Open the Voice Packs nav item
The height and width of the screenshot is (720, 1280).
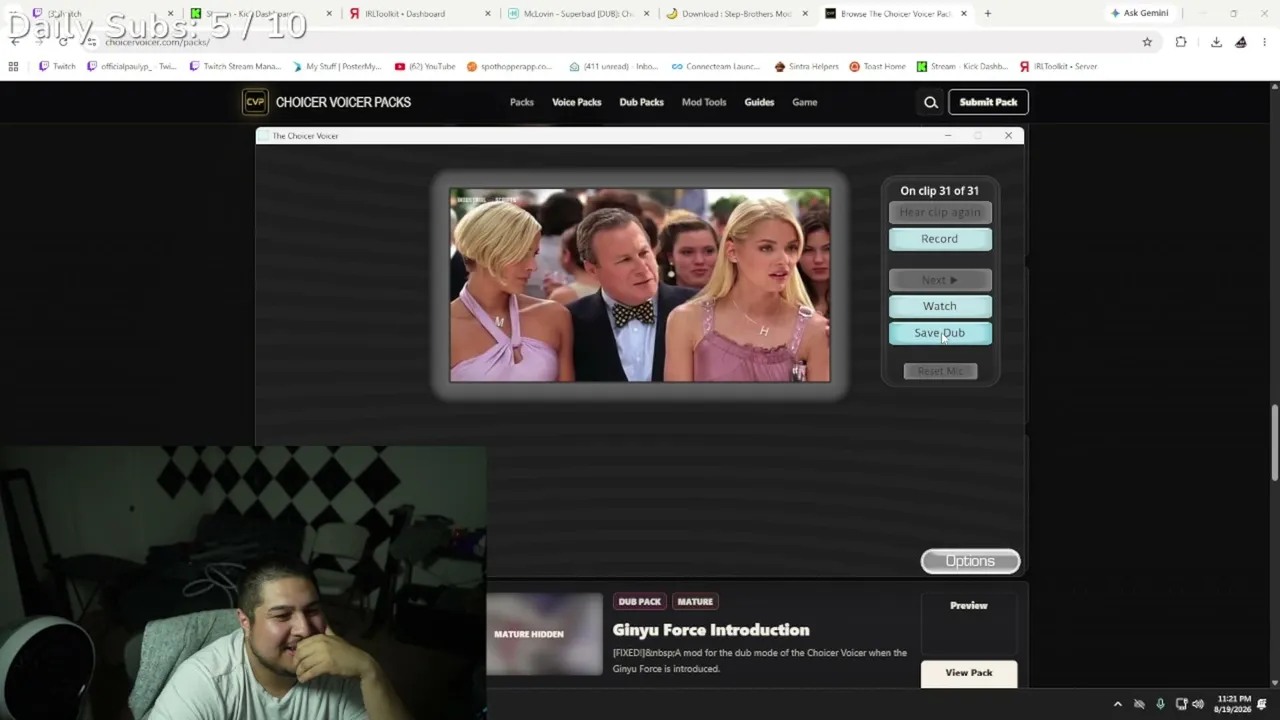click(x=577, y=102)
